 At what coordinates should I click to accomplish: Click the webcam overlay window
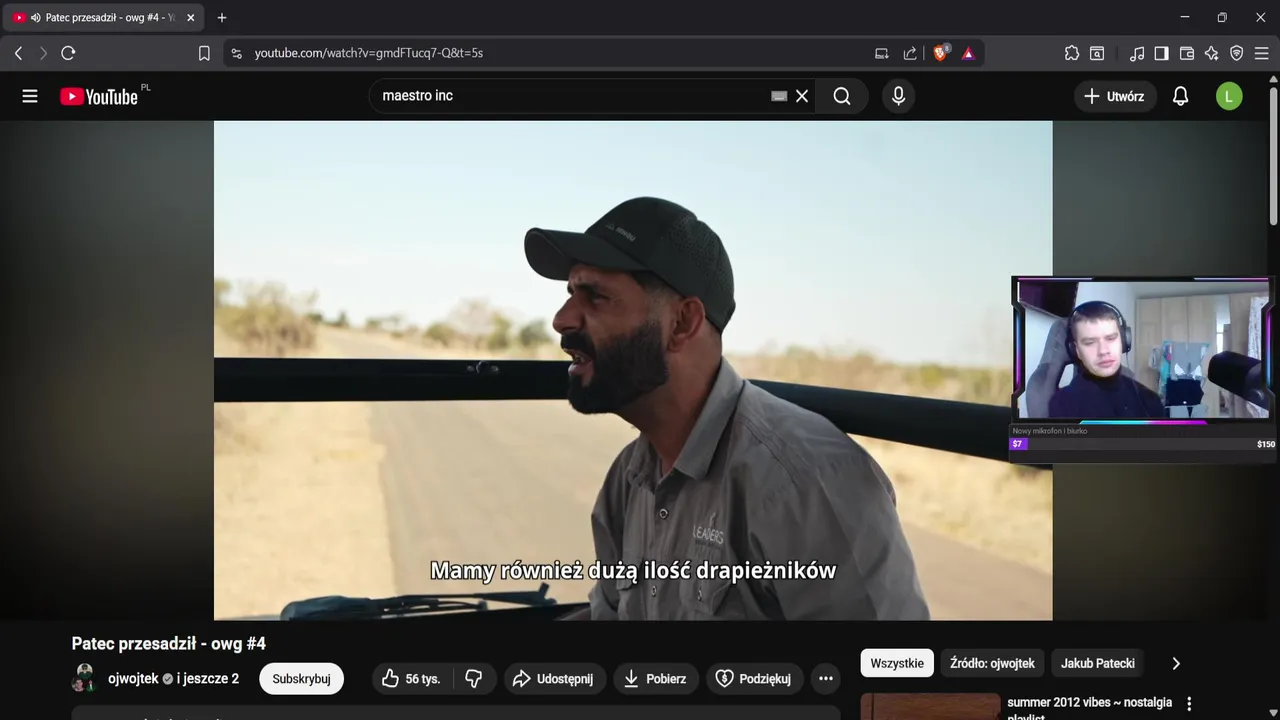1142,350
